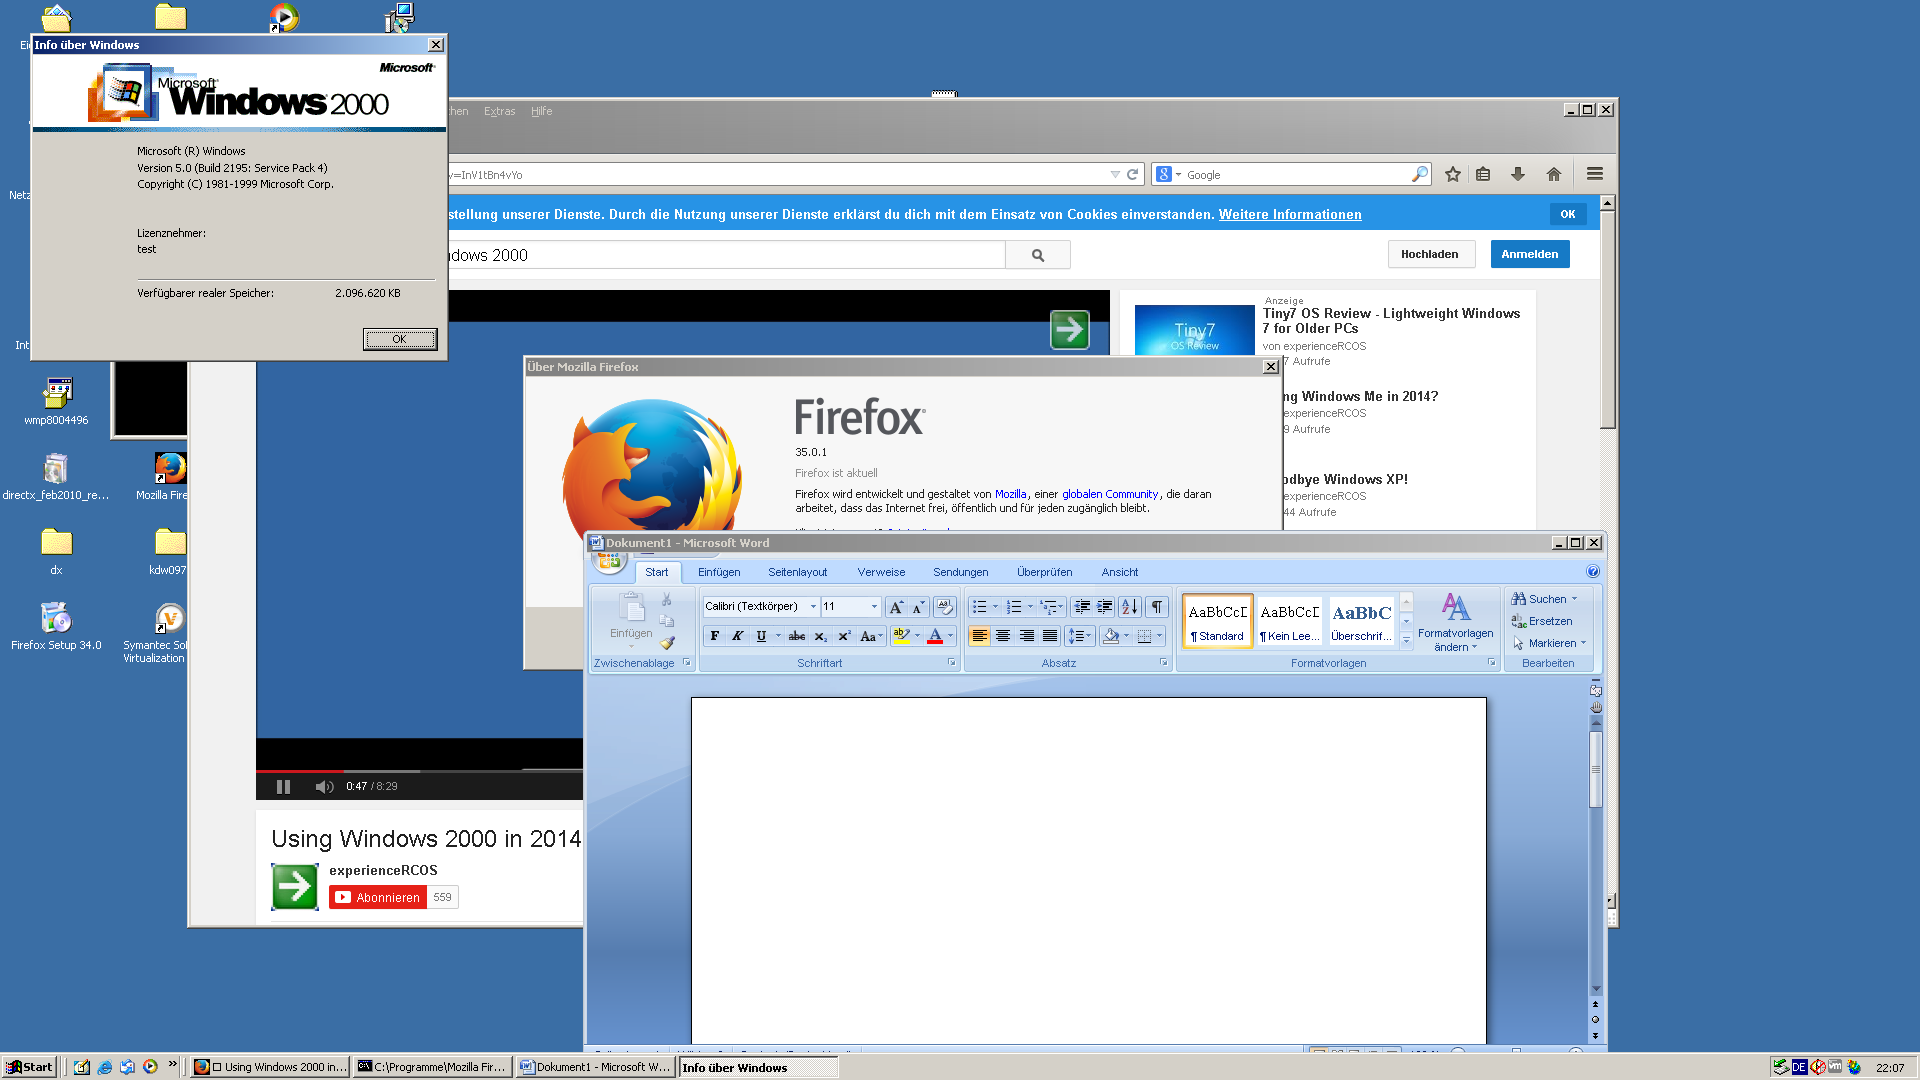Center align text in Word
This screenshot has width=1920, height=1080.
pyautogui.click(x=1003, y=636)
